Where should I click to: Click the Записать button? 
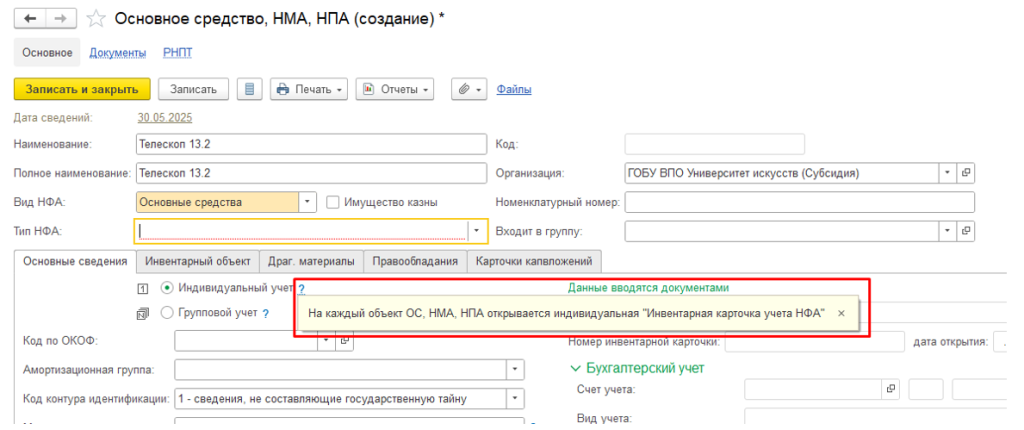coord(193,90)
